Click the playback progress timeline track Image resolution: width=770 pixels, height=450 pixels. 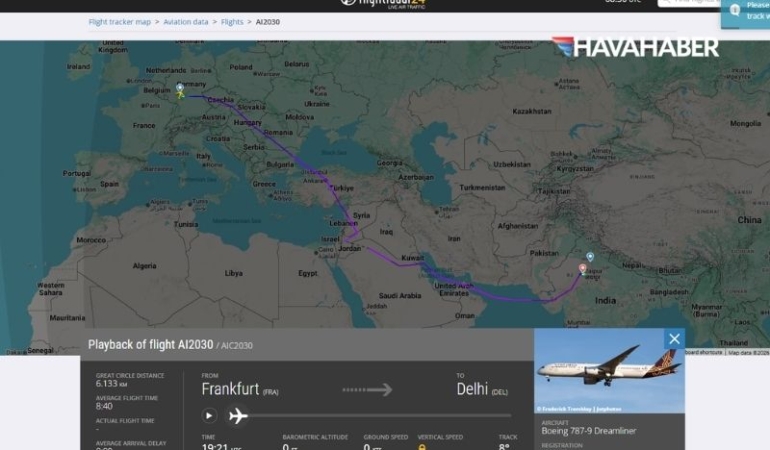pyautogui.click(x=379, y=416)
